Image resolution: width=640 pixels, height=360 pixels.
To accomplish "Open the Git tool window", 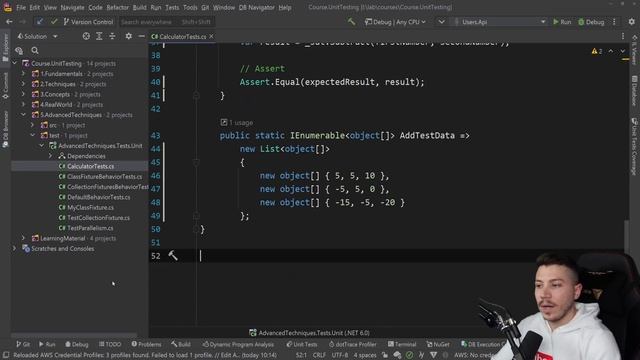I will coord(23,344).
